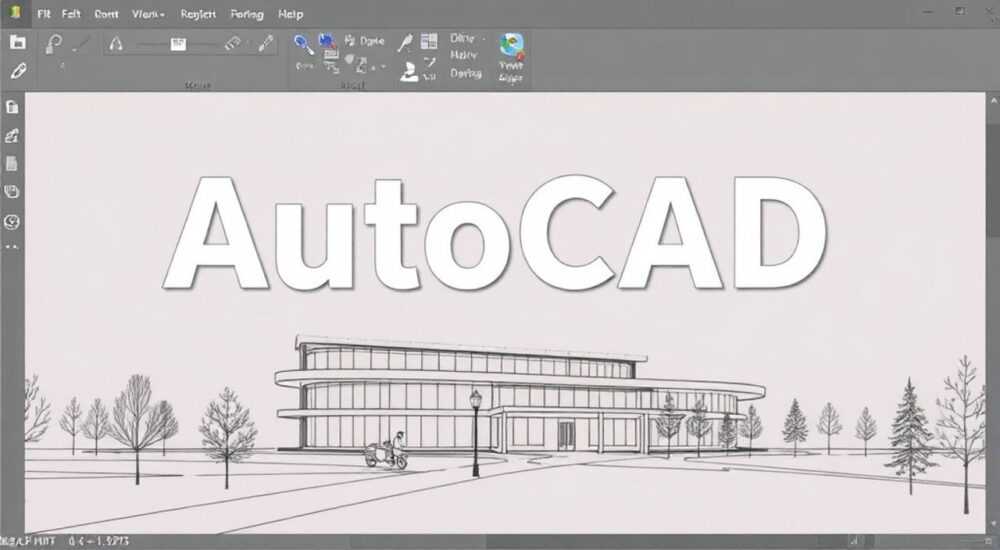Select the brush icon beside grid icon

pyautogui.click(x=405, y=42)
